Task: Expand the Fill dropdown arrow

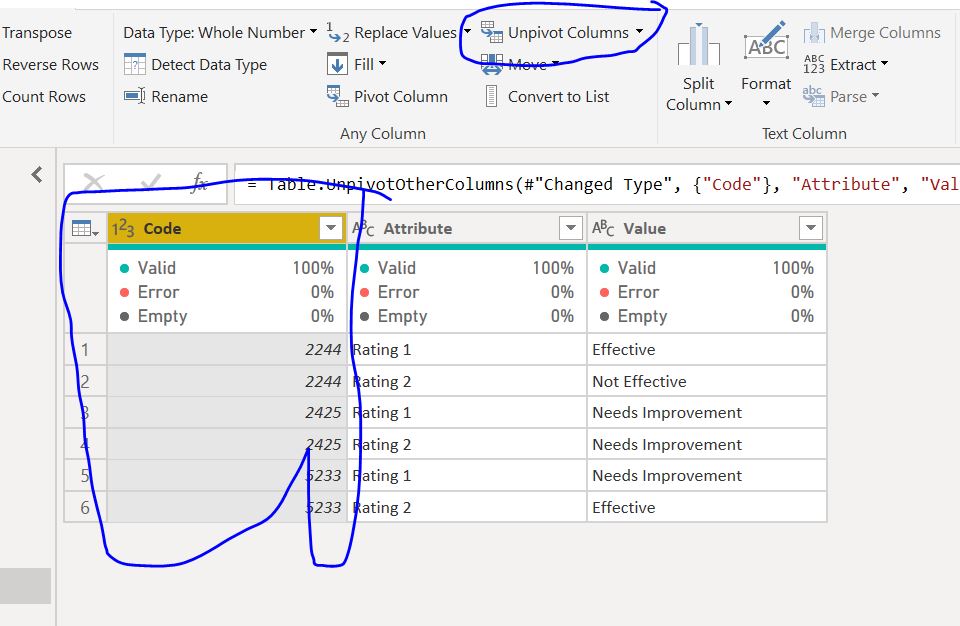Action: [x=383, y=63]
